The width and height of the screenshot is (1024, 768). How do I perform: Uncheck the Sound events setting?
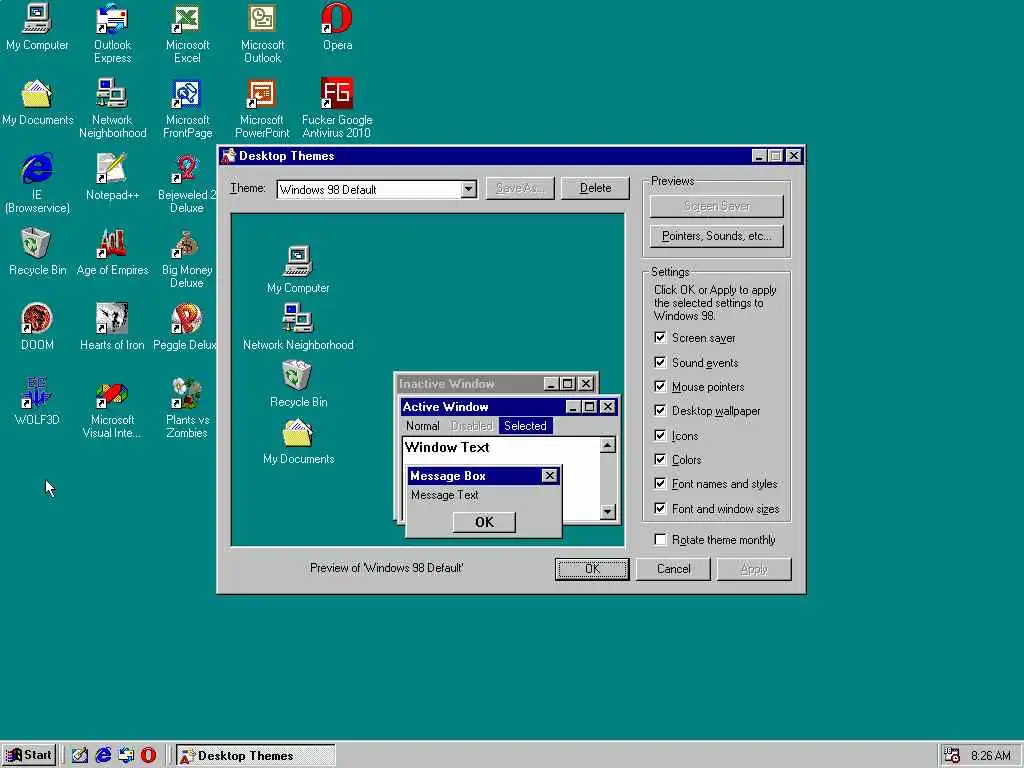(x=660, y=362)
